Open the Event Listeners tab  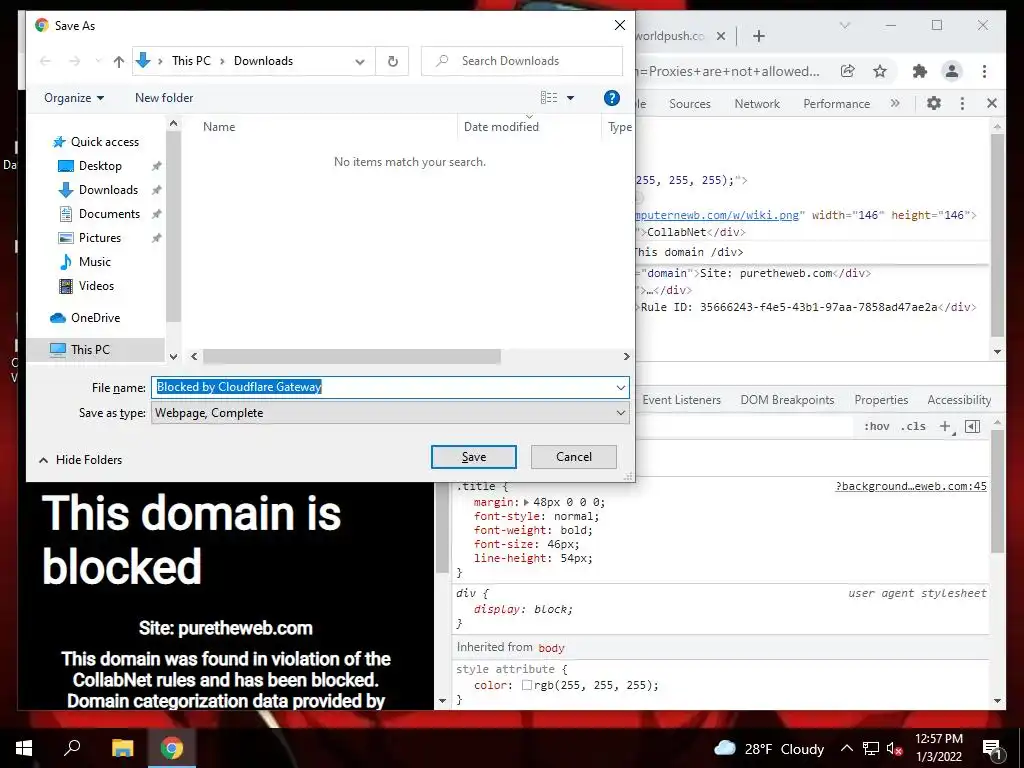(681, 400)
